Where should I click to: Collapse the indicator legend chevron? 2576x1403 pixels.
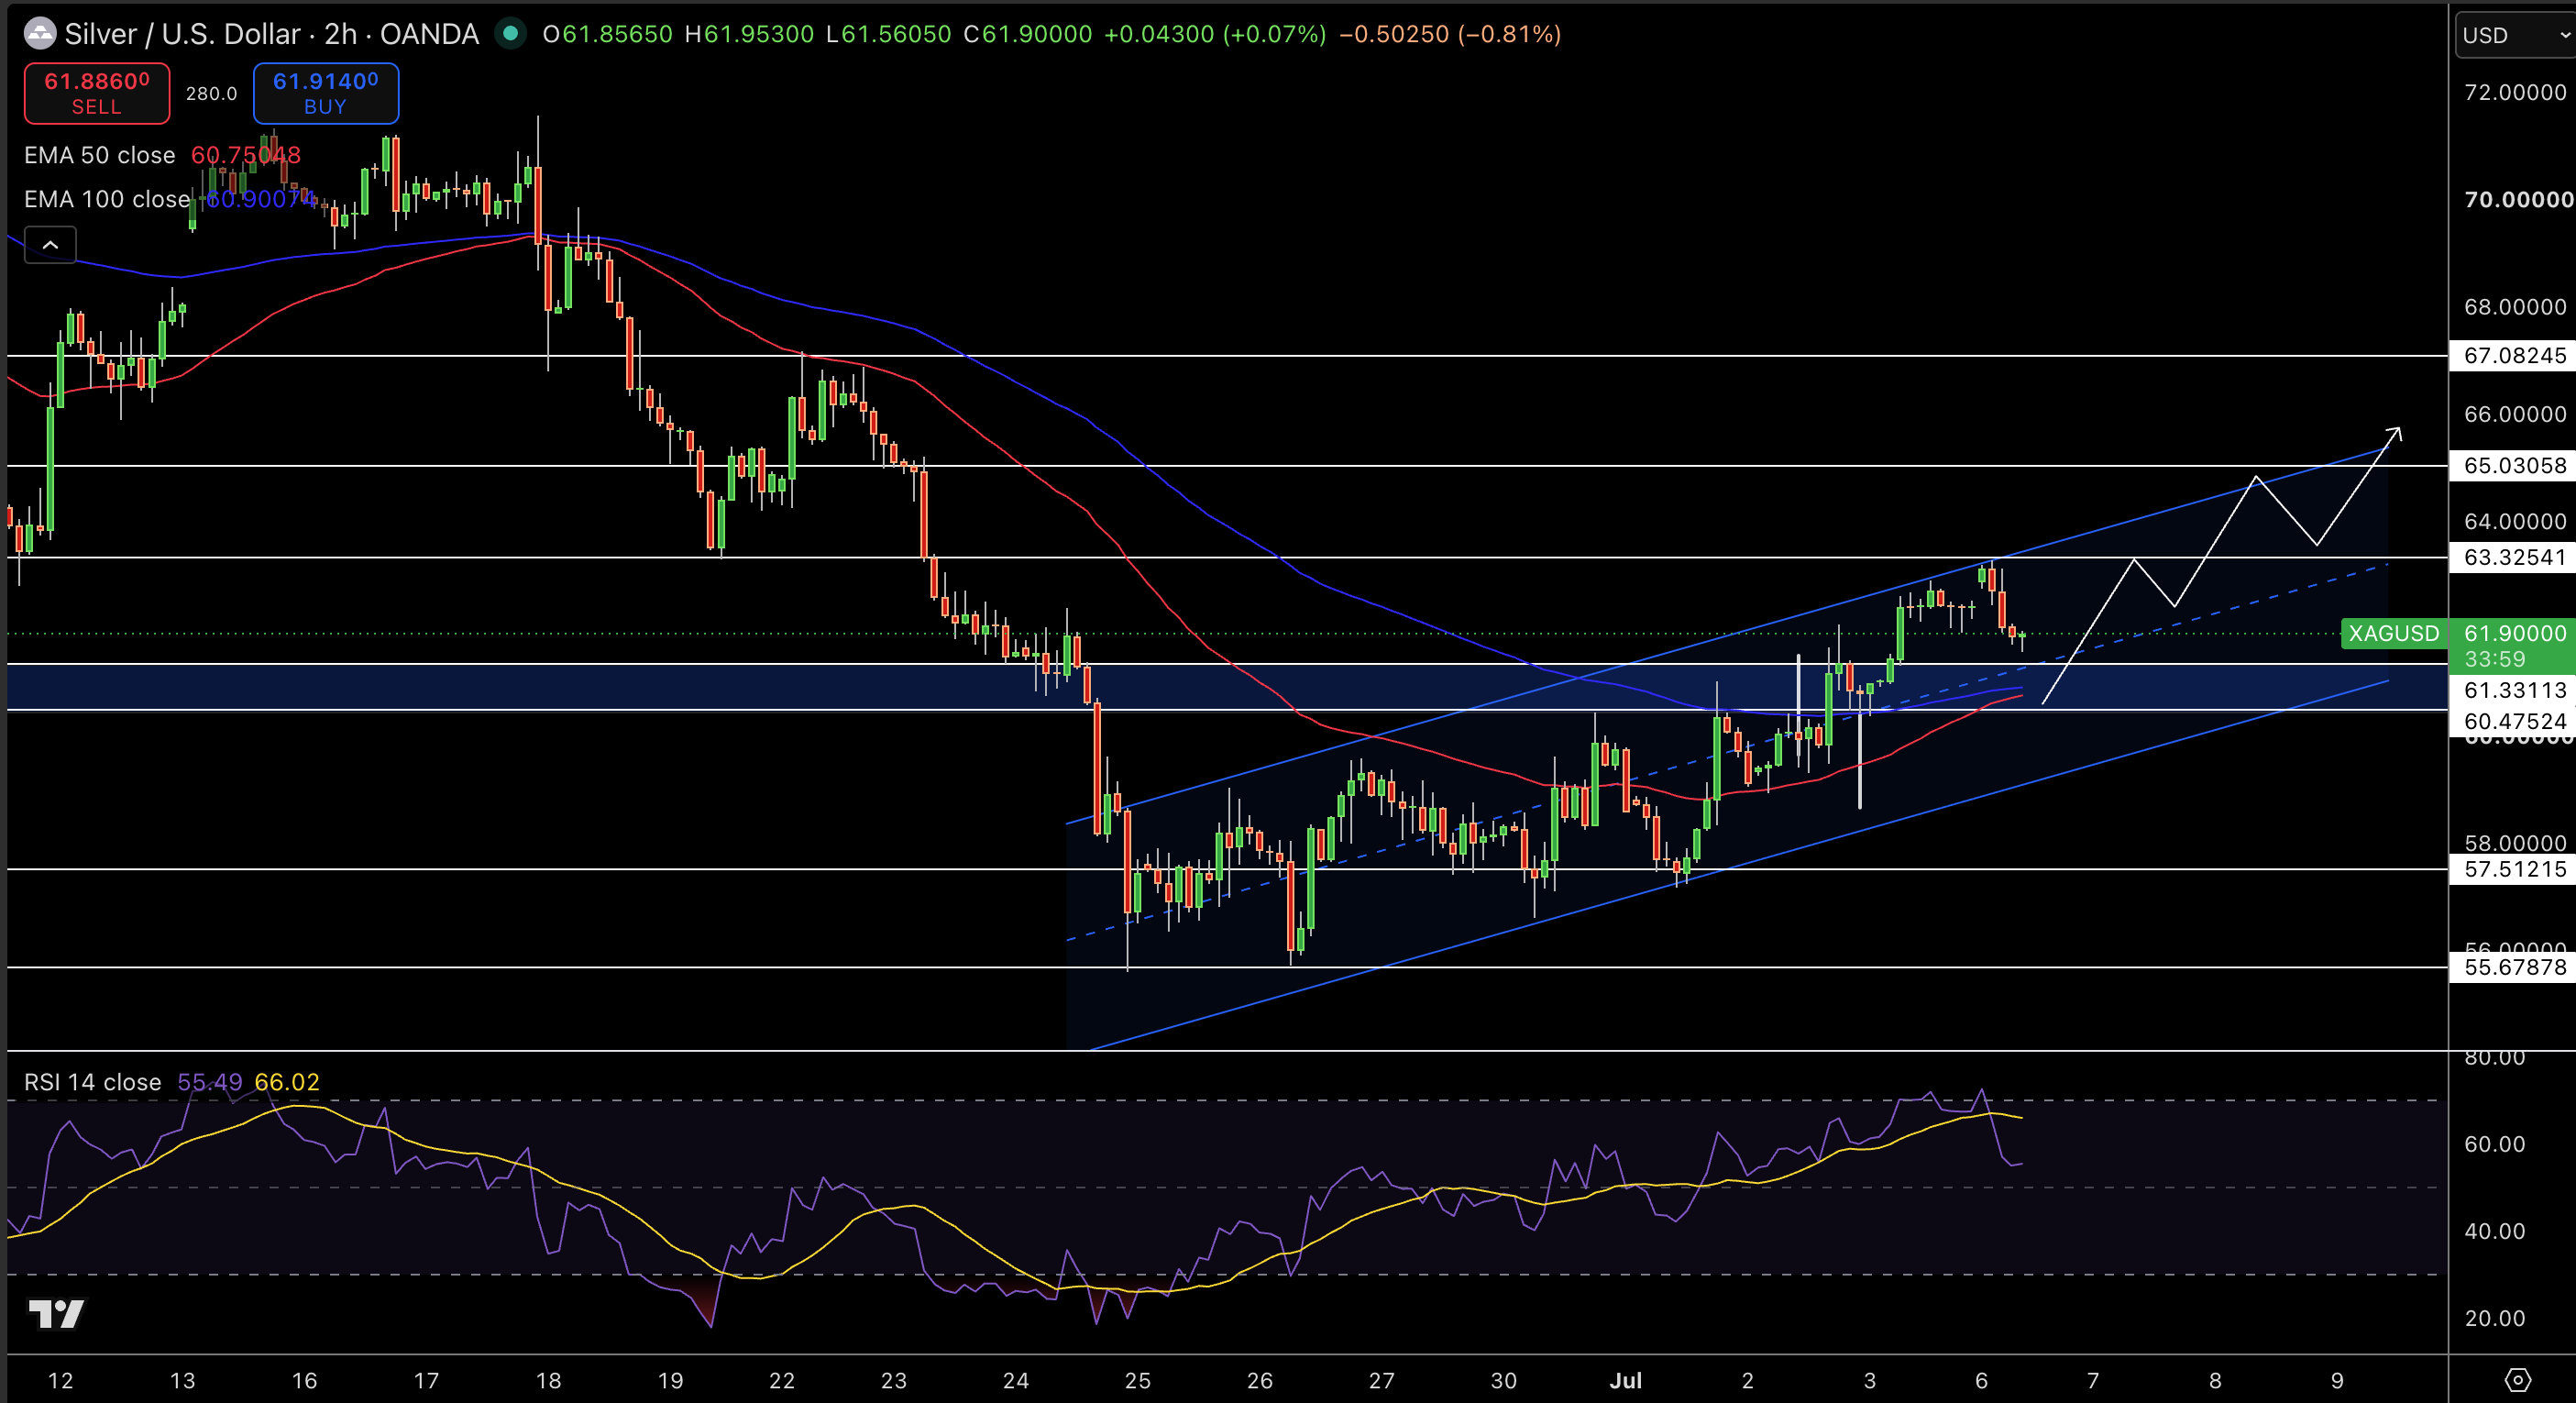coord(50,245)
